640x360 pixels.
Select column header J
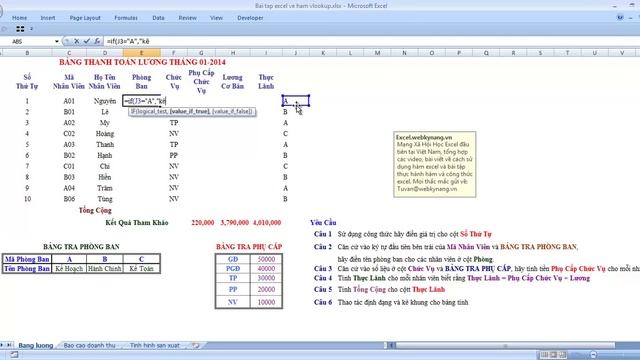(295, 53)
